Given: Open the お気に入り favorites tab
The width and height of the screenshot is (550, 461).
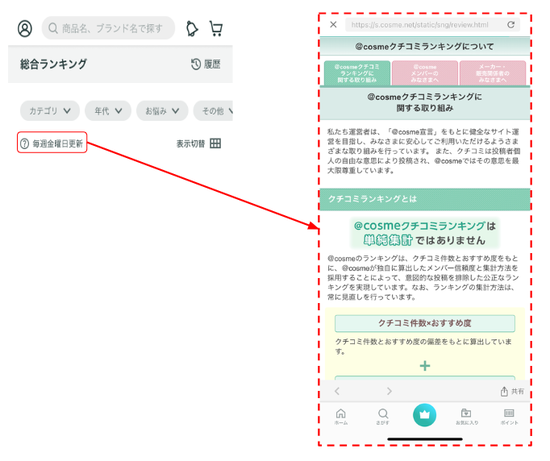Looking at the screenshot, I should [467, 416].
